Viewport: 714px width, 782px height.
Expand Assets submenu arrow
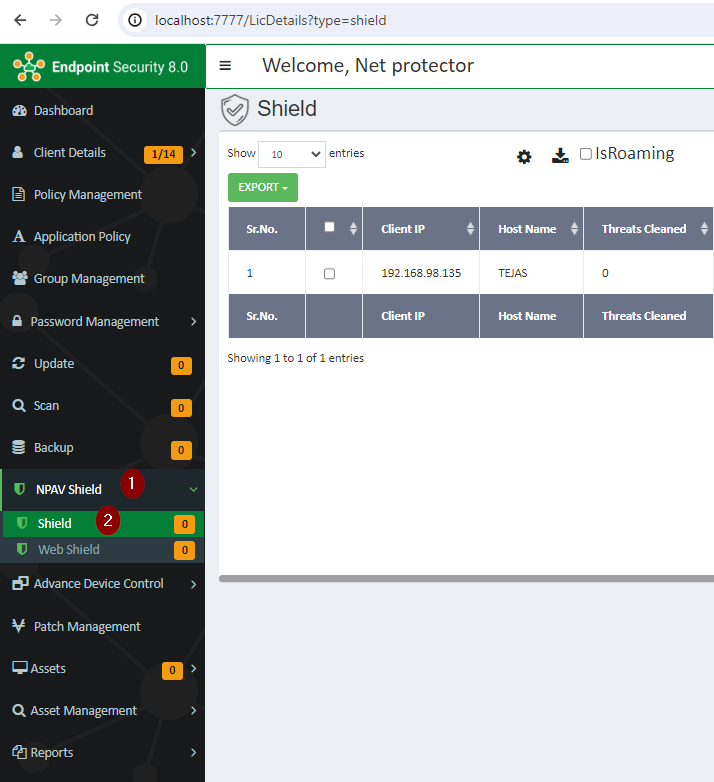(x=193, y=668)
